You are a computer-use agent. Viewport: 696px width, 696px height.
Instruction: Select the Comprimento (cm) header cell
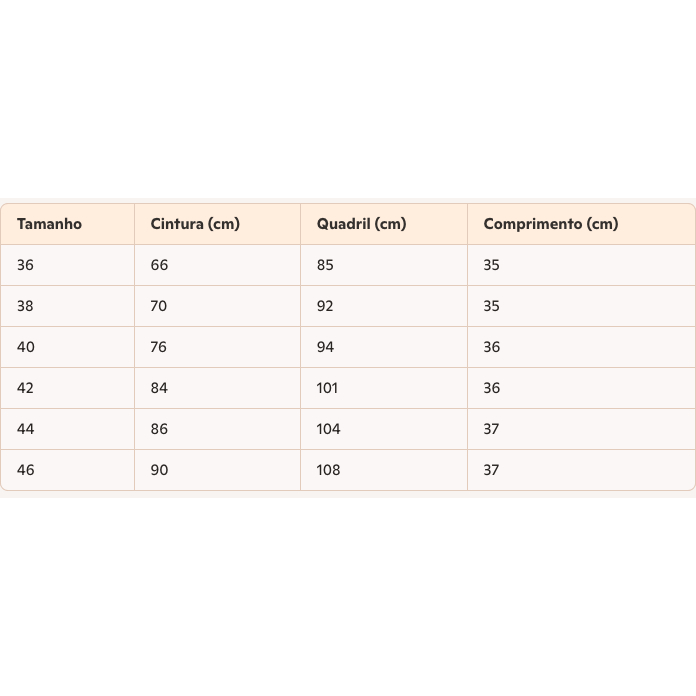click(x=550, y=224)
